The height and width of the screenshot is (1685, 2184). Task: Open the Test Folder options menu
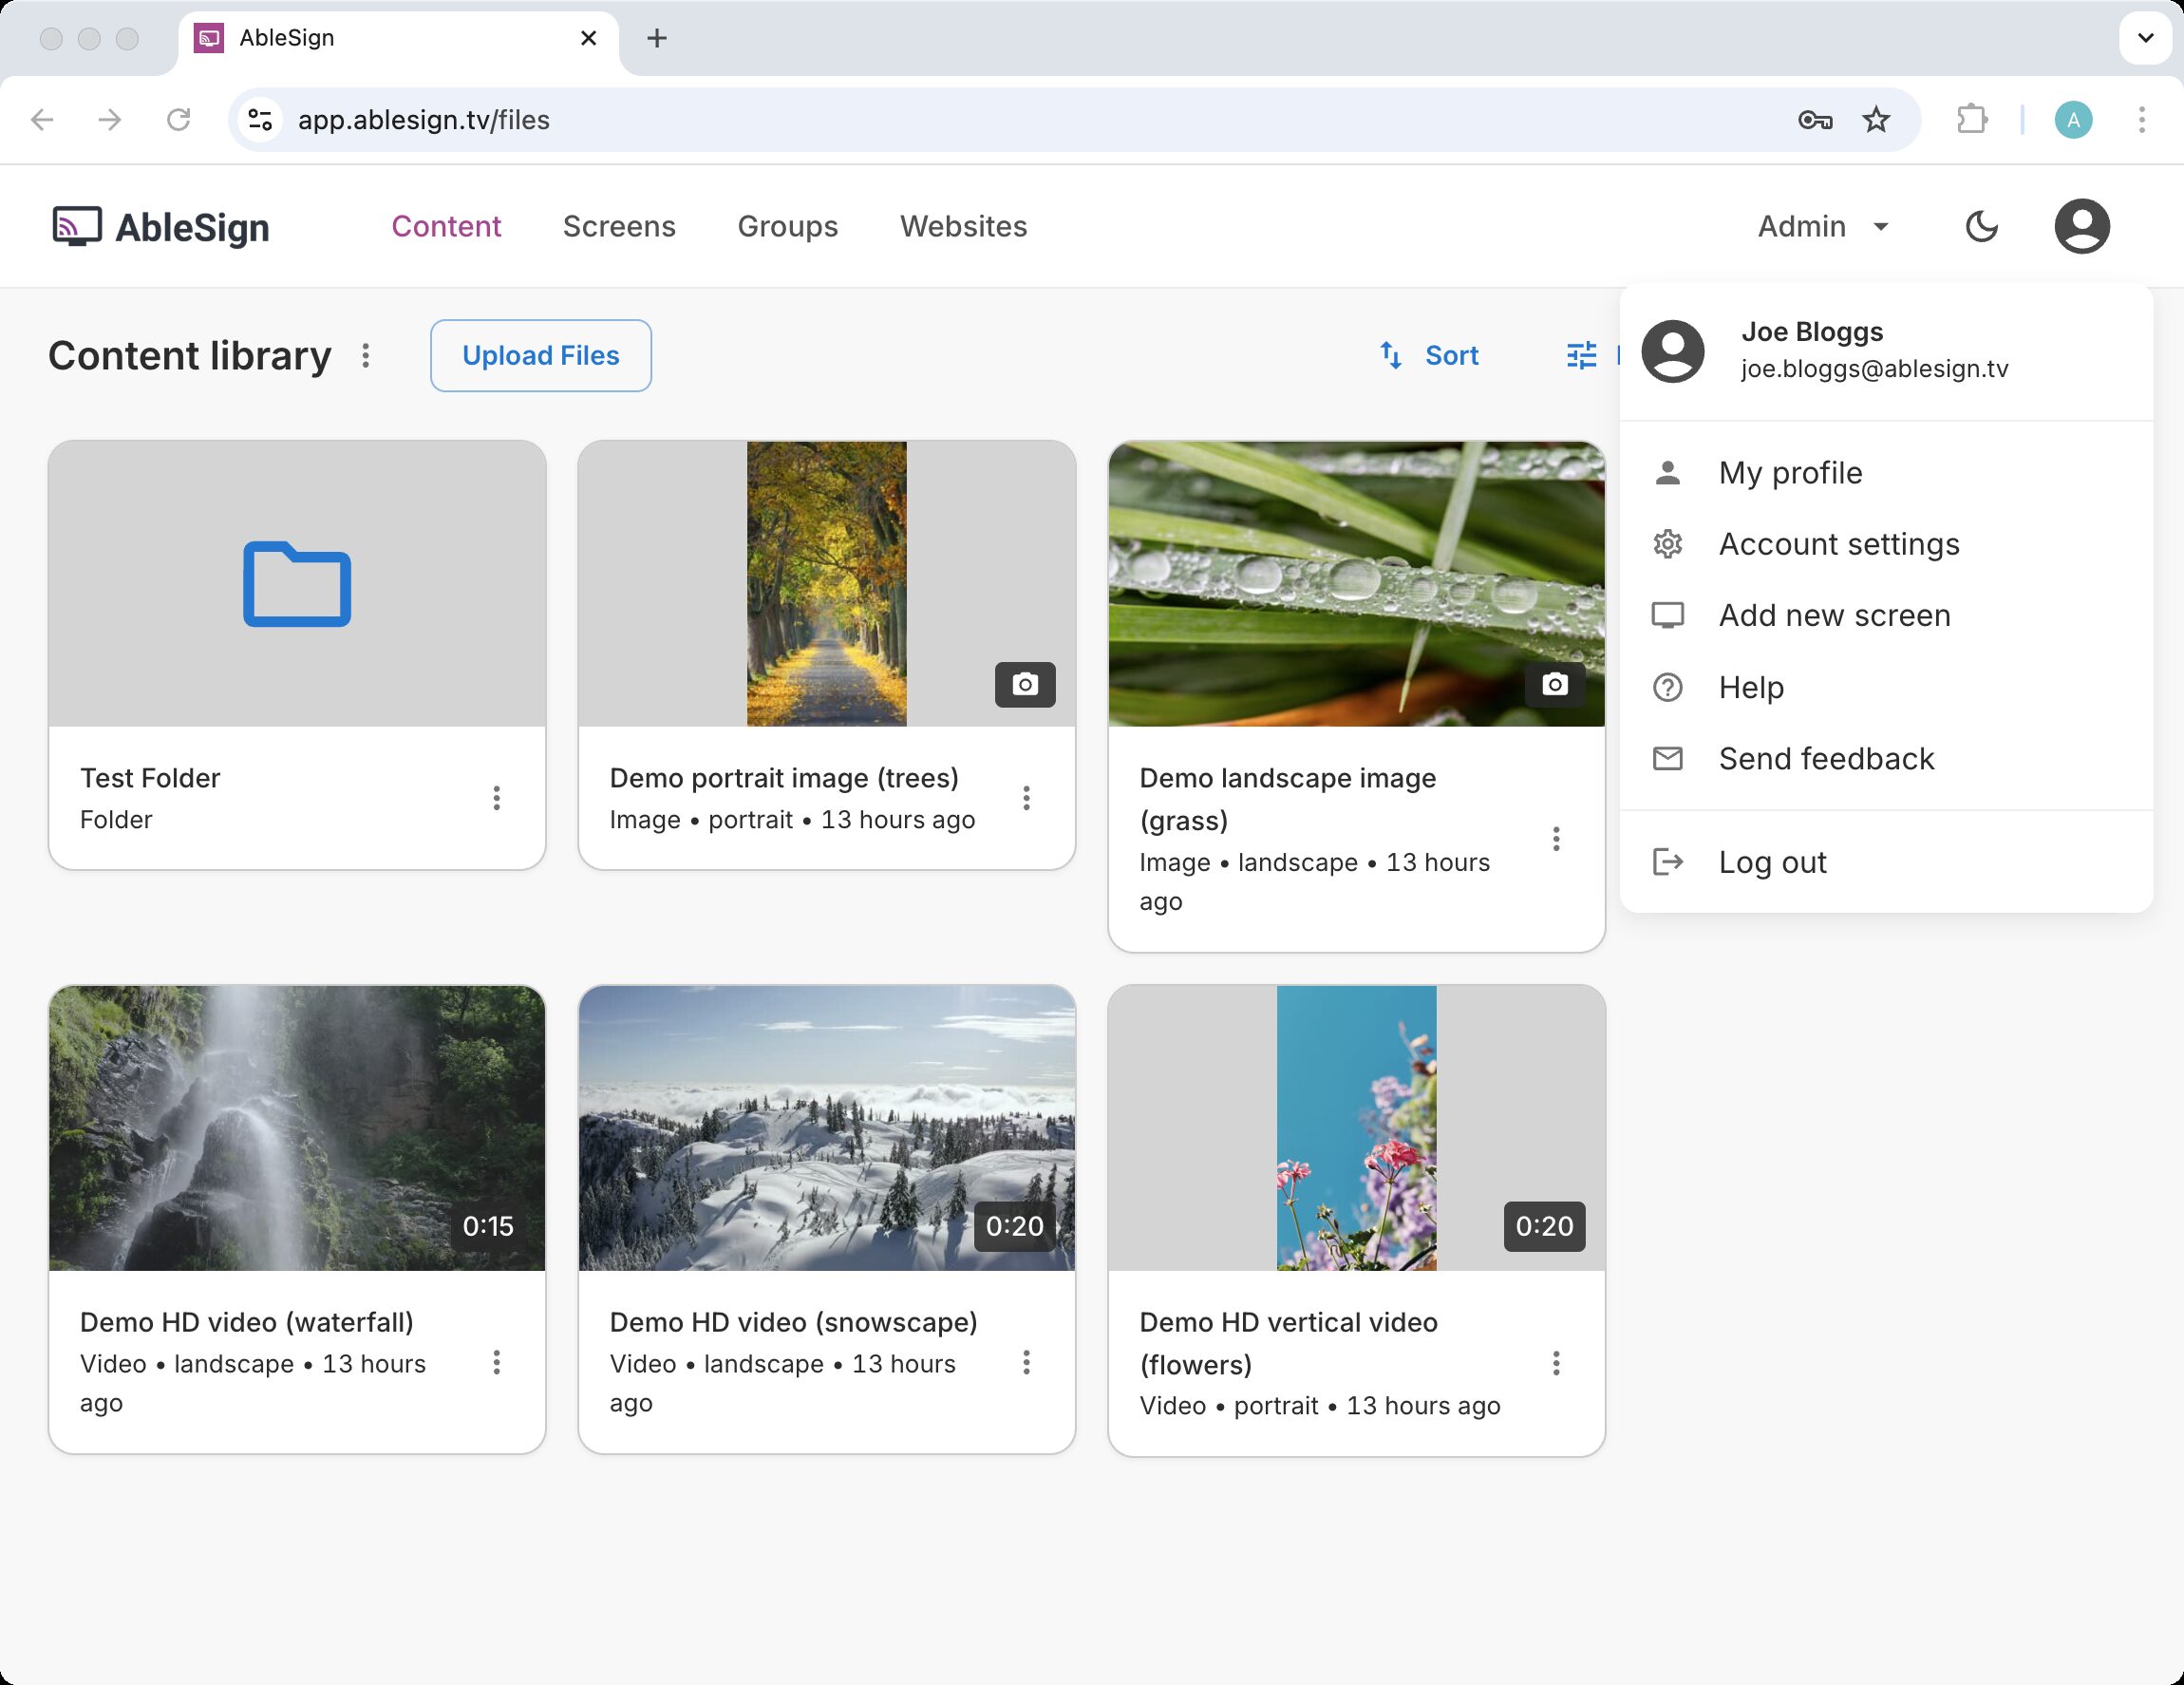point(496,798)
